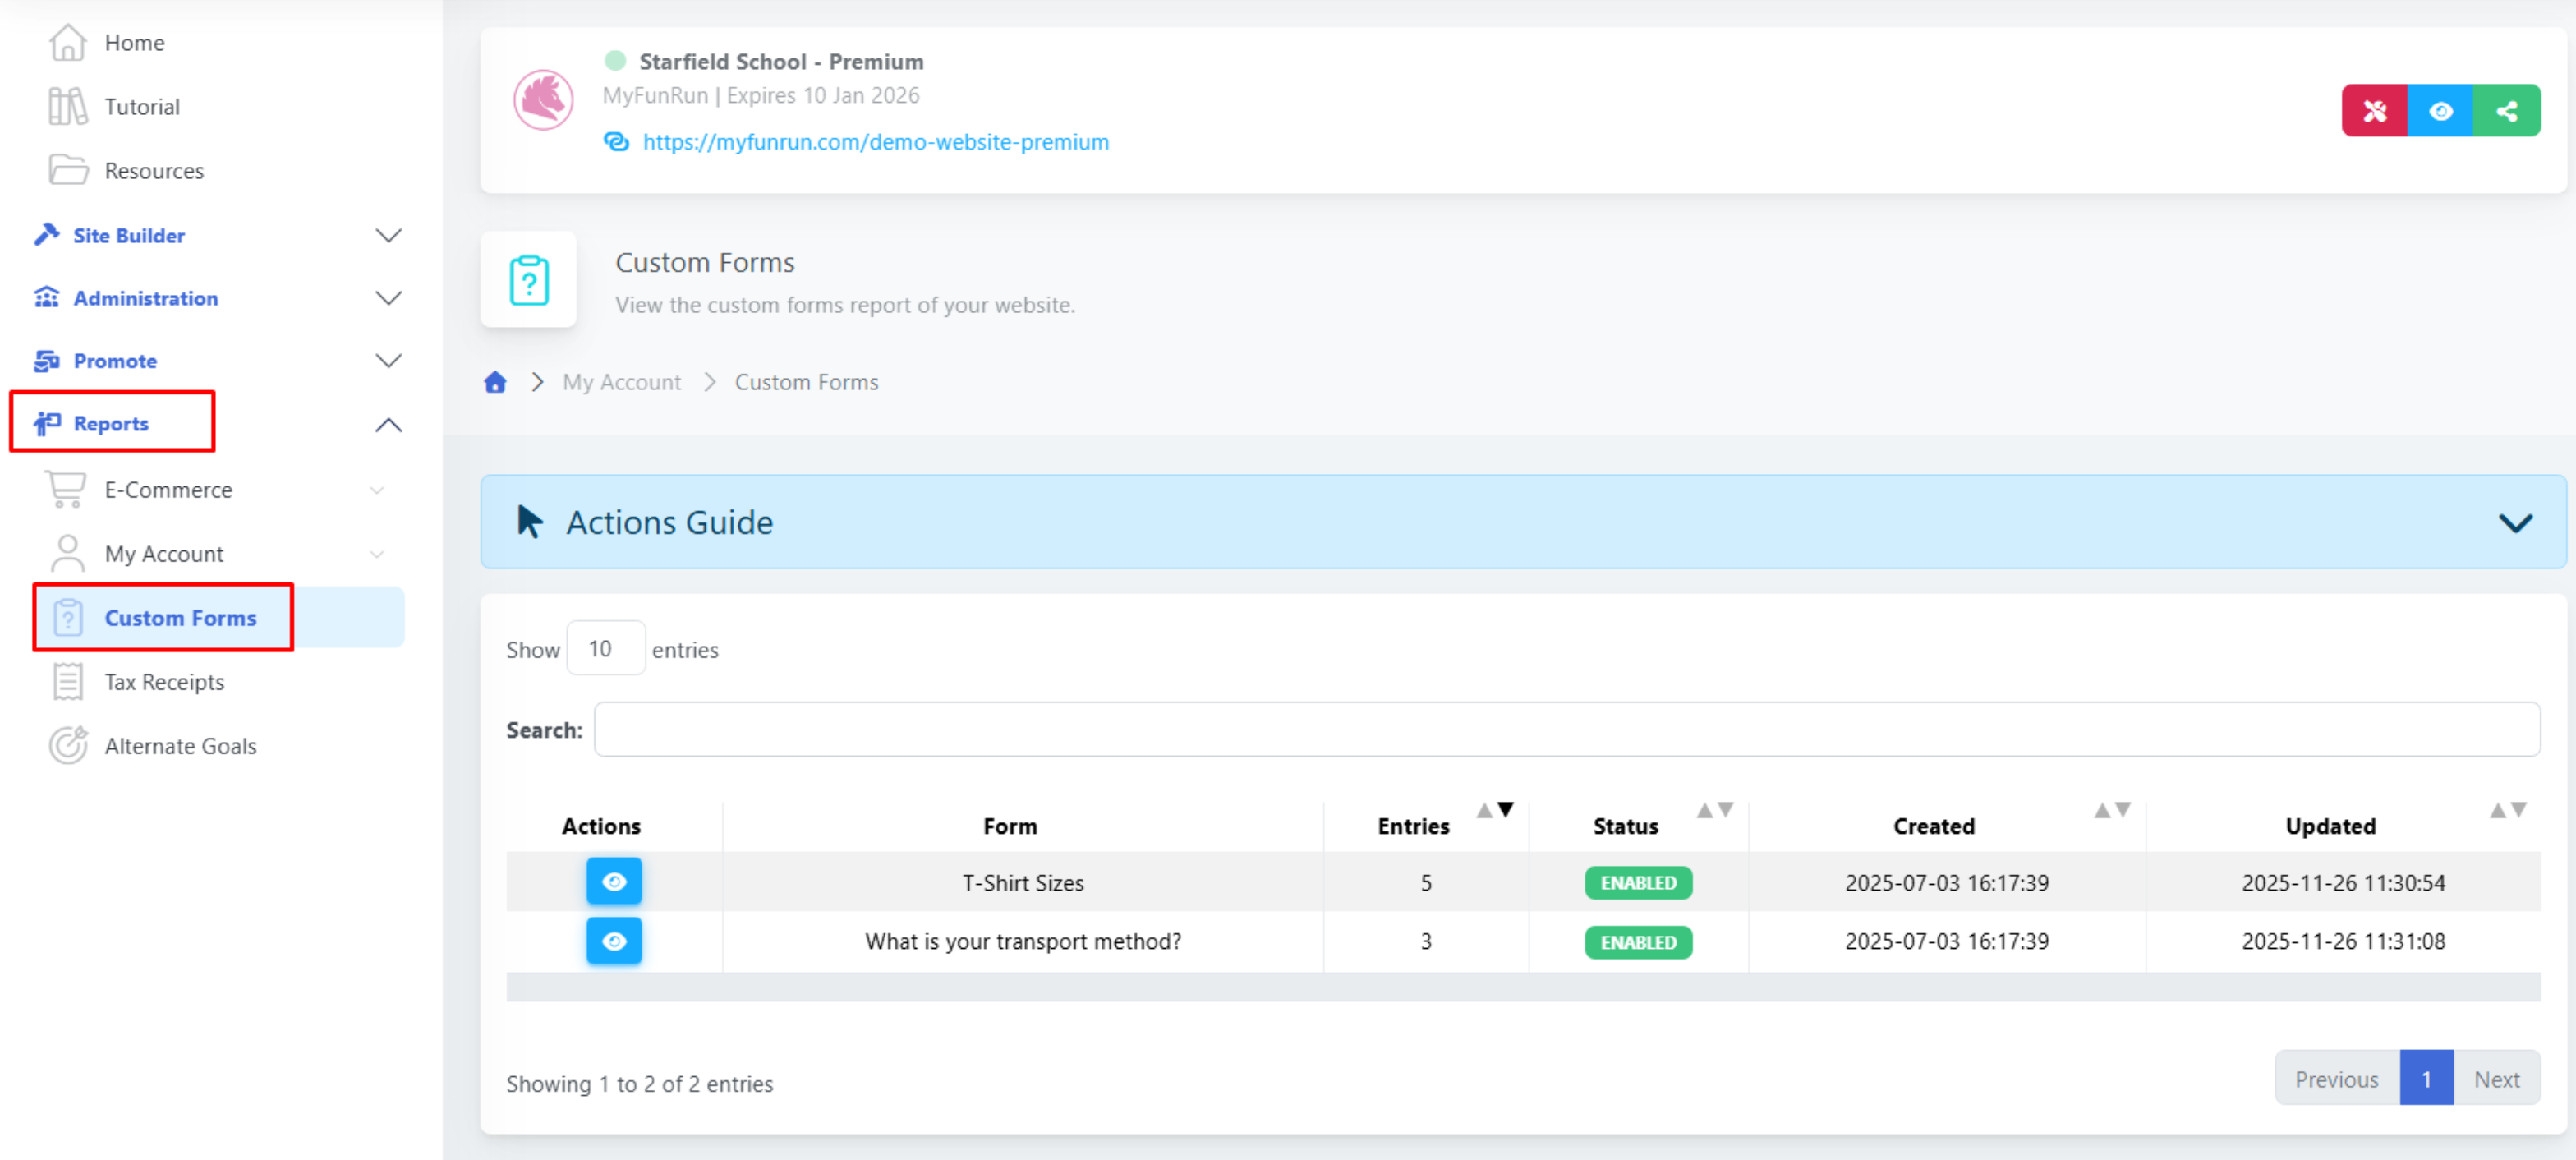Screen dimensions: 2576x1160
Task: Open the myfunrun demo website link
Action: click(x=875, y=142)
